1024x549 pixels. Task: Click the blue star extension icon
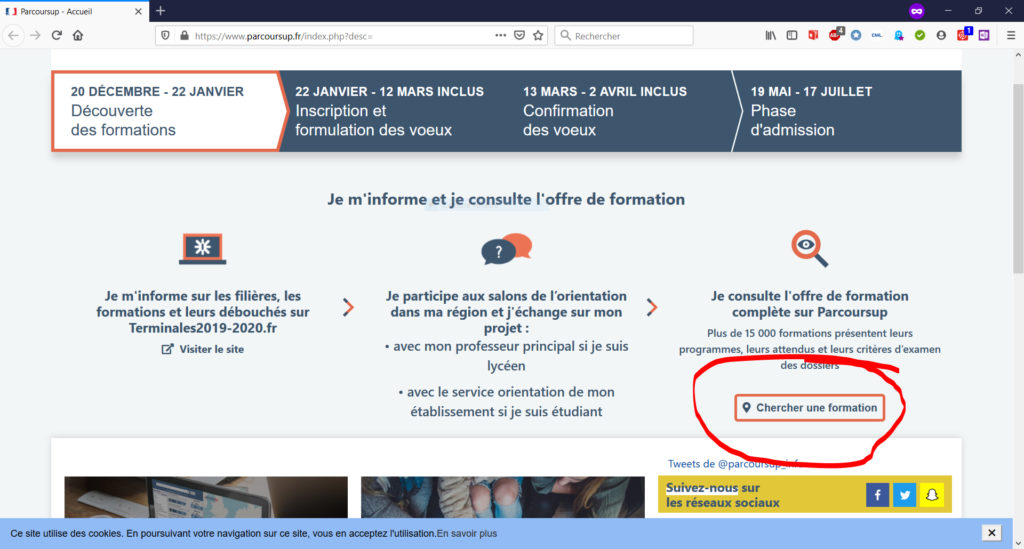point(856,35)
